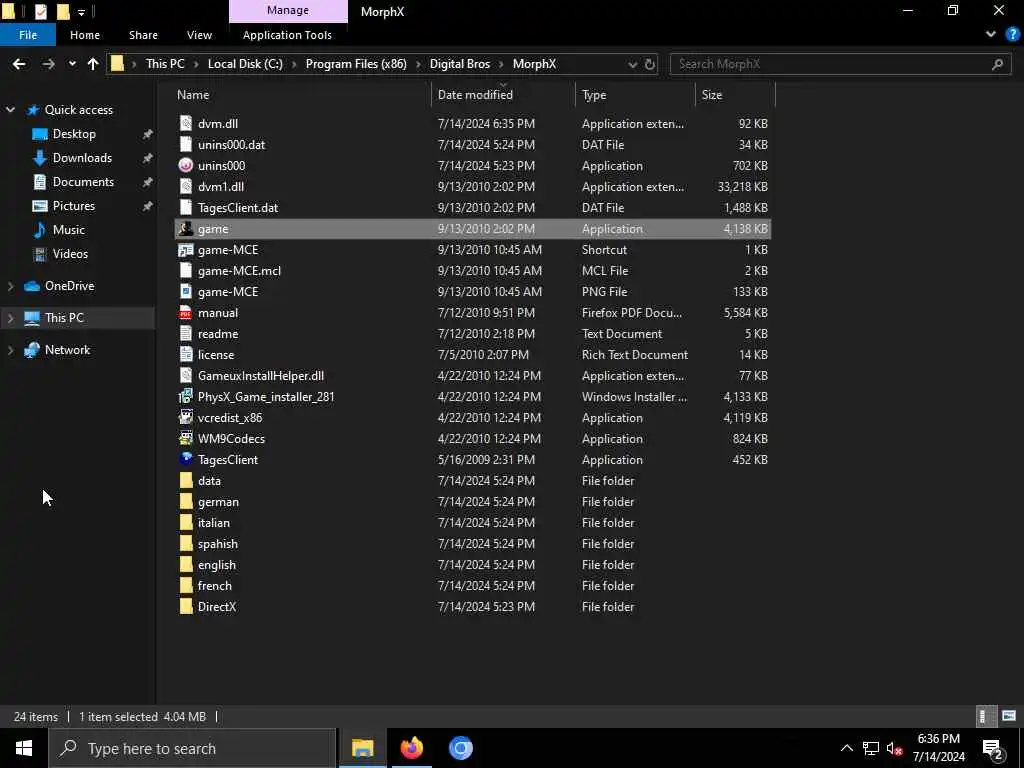The height and width of the screenshot is (768, 1024).
Task: Click the Manage contextual tab
Action: point(288,10)
